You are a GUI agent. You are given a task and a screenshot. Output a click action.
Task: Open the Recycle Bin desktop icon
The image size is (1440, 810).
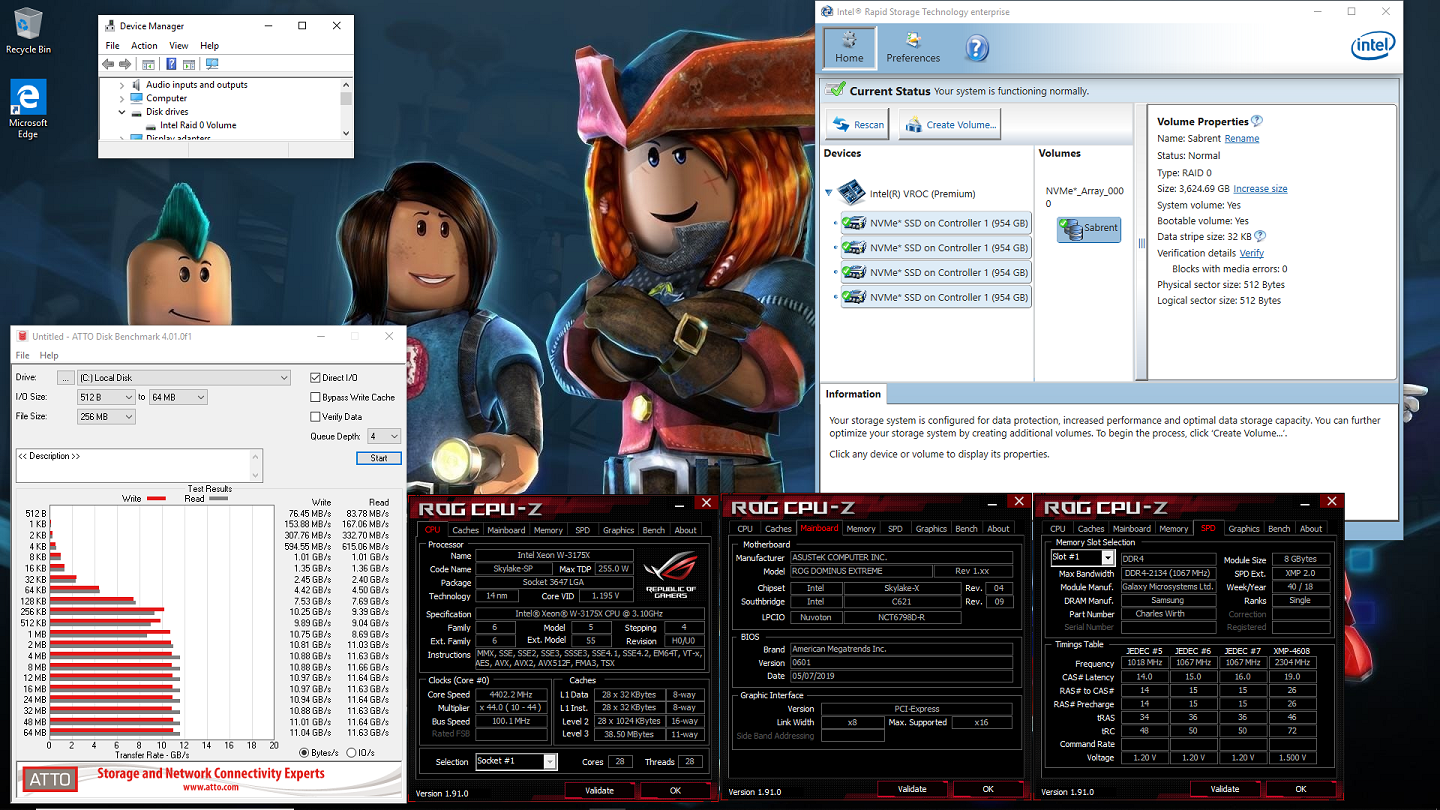[x=27, y=30]
